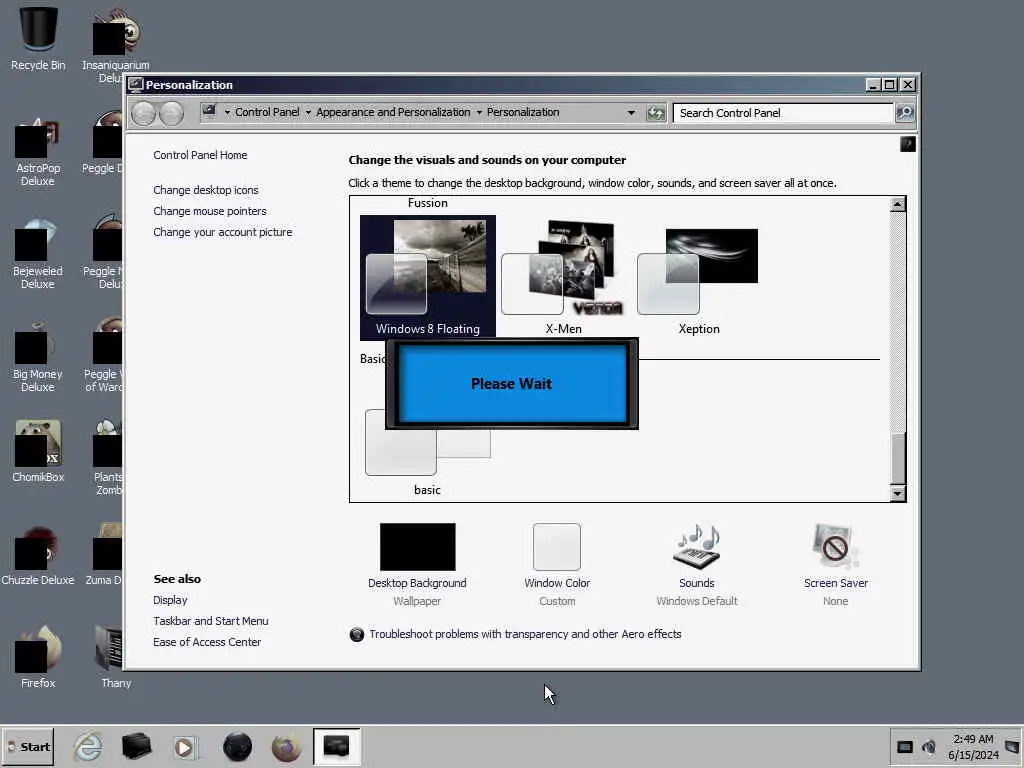
Task: Open the address bar history dropdown
Action: (x=631, y=112)
